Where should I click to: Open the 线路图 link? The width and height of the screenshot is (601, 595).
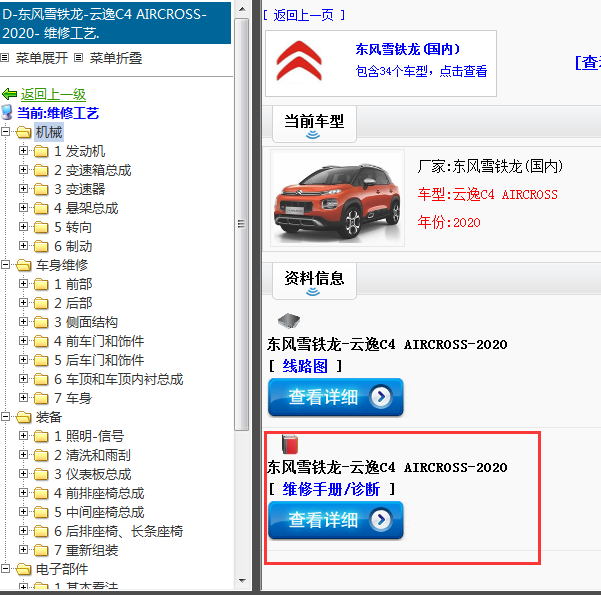coord(305,366)
